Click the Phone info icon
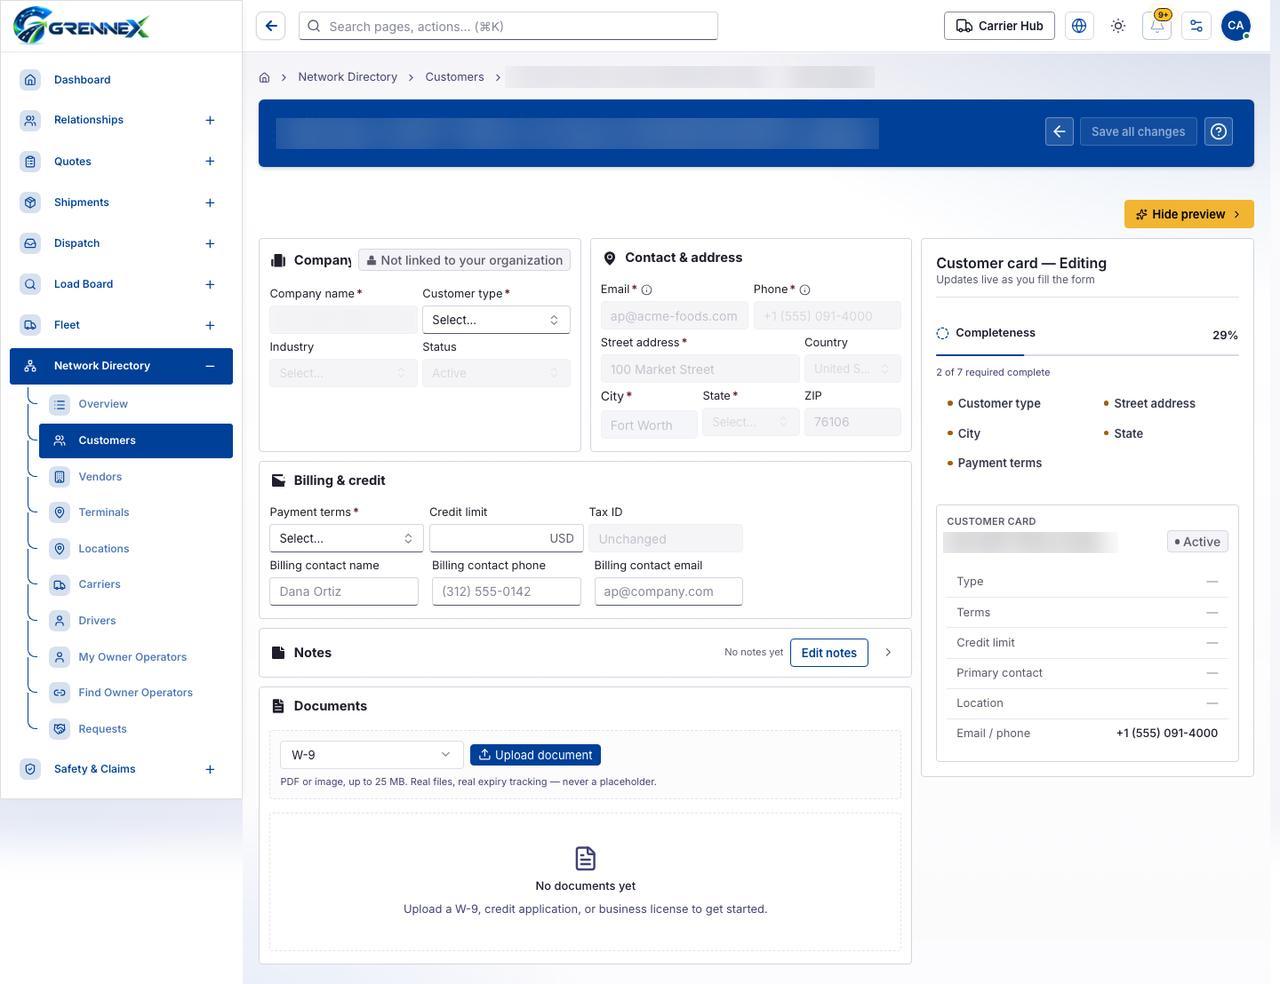The width and height of the screenshot is (1280, 984). (x=805, y=290)
